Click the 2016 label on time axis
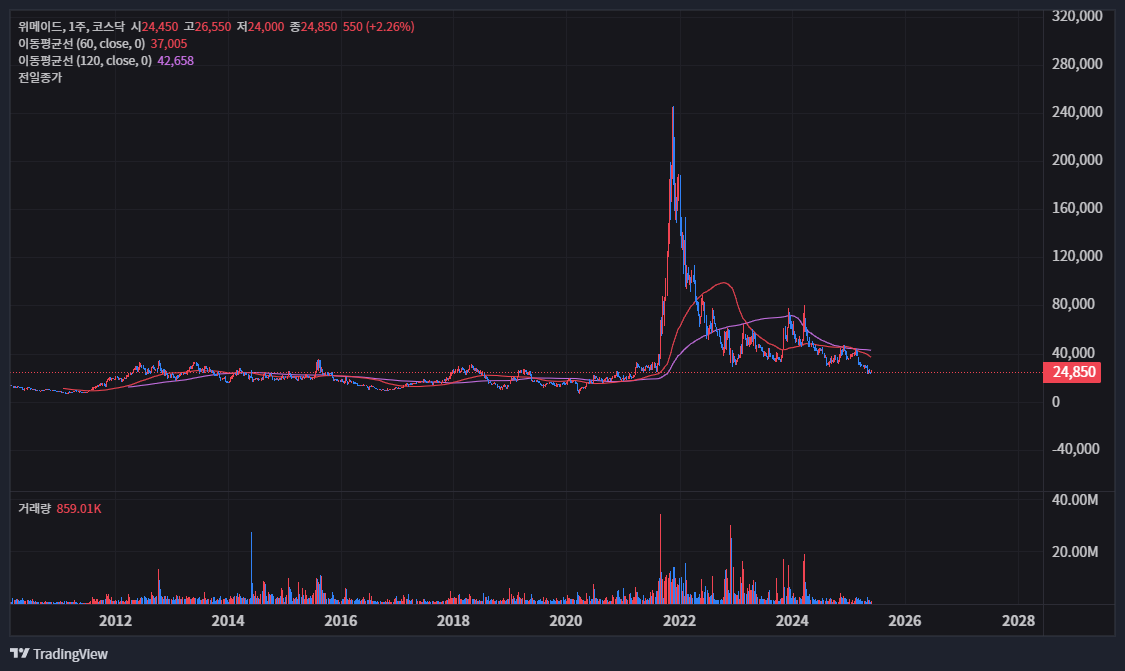Image resolution: width=1125 pixels, height=671 pixels. coord(341,621)
